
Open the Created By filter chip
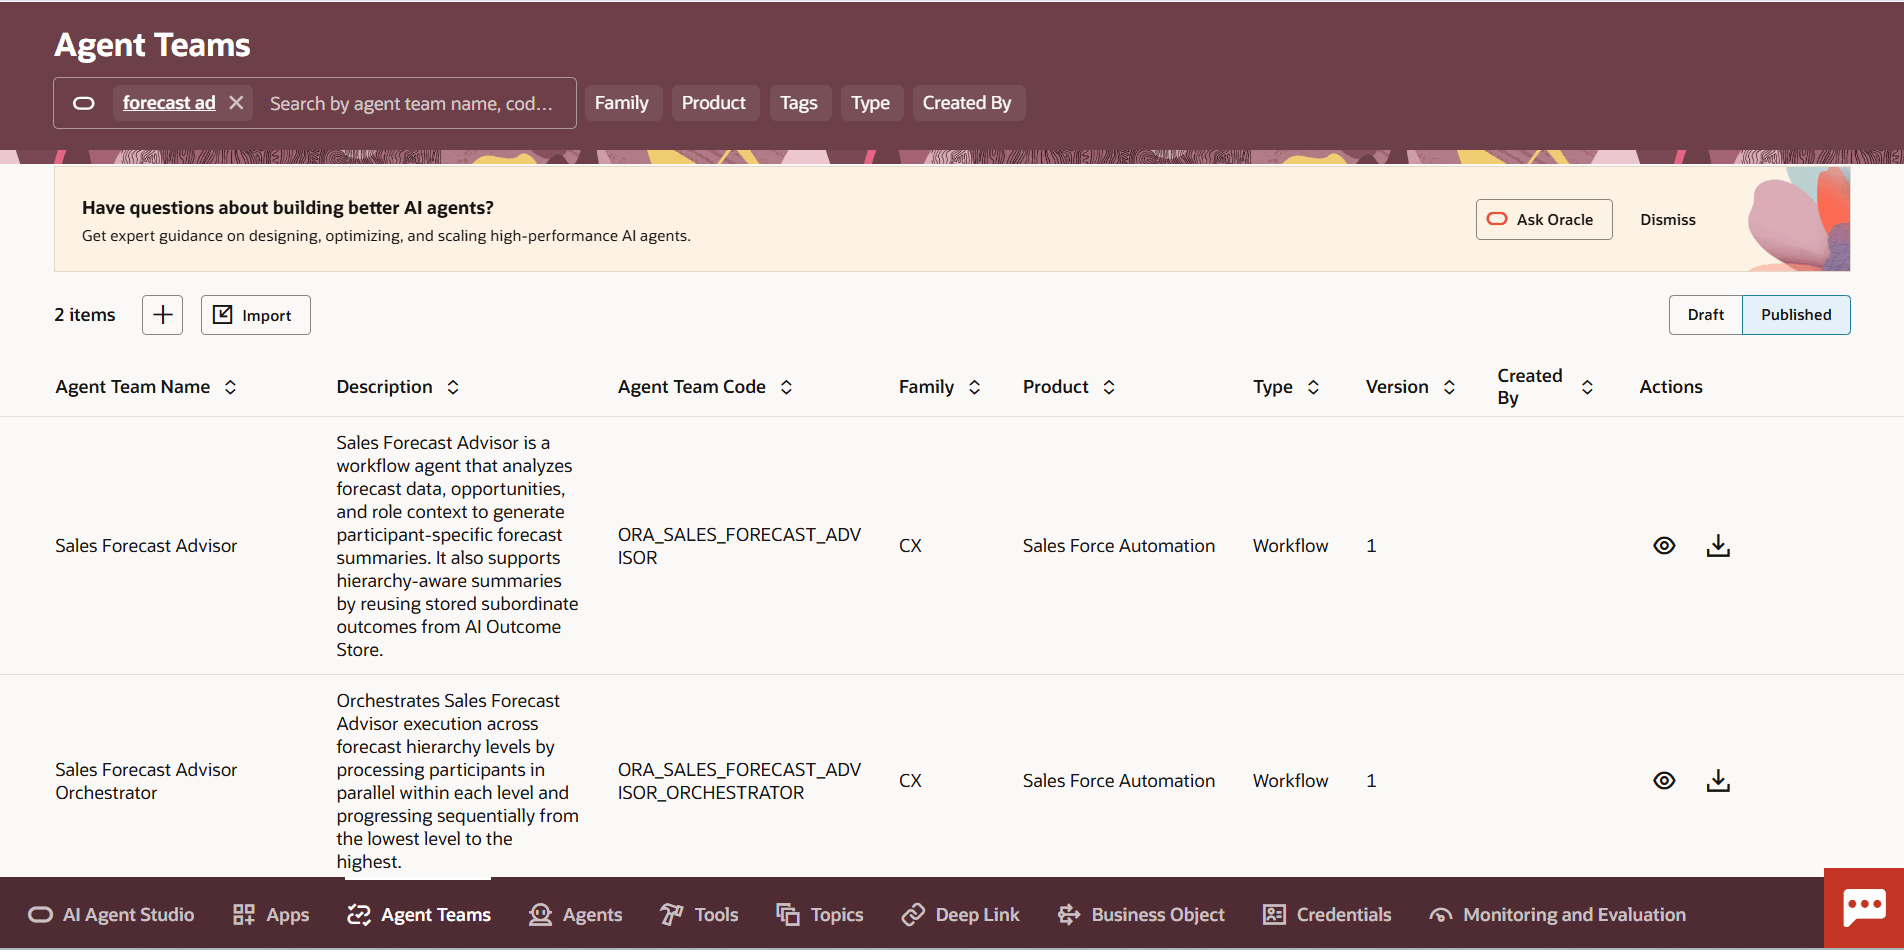pos(967,103)
